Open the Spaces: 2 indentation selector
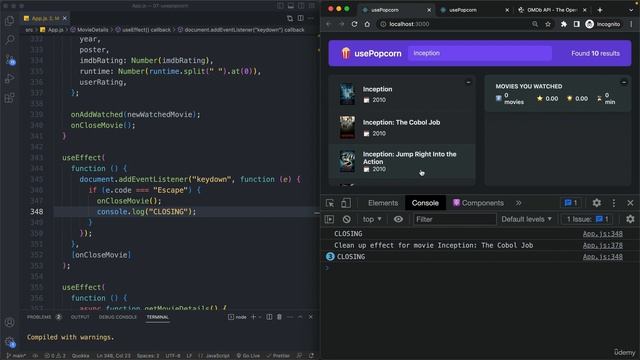This screenshot has width=640, height=360. 148,356
